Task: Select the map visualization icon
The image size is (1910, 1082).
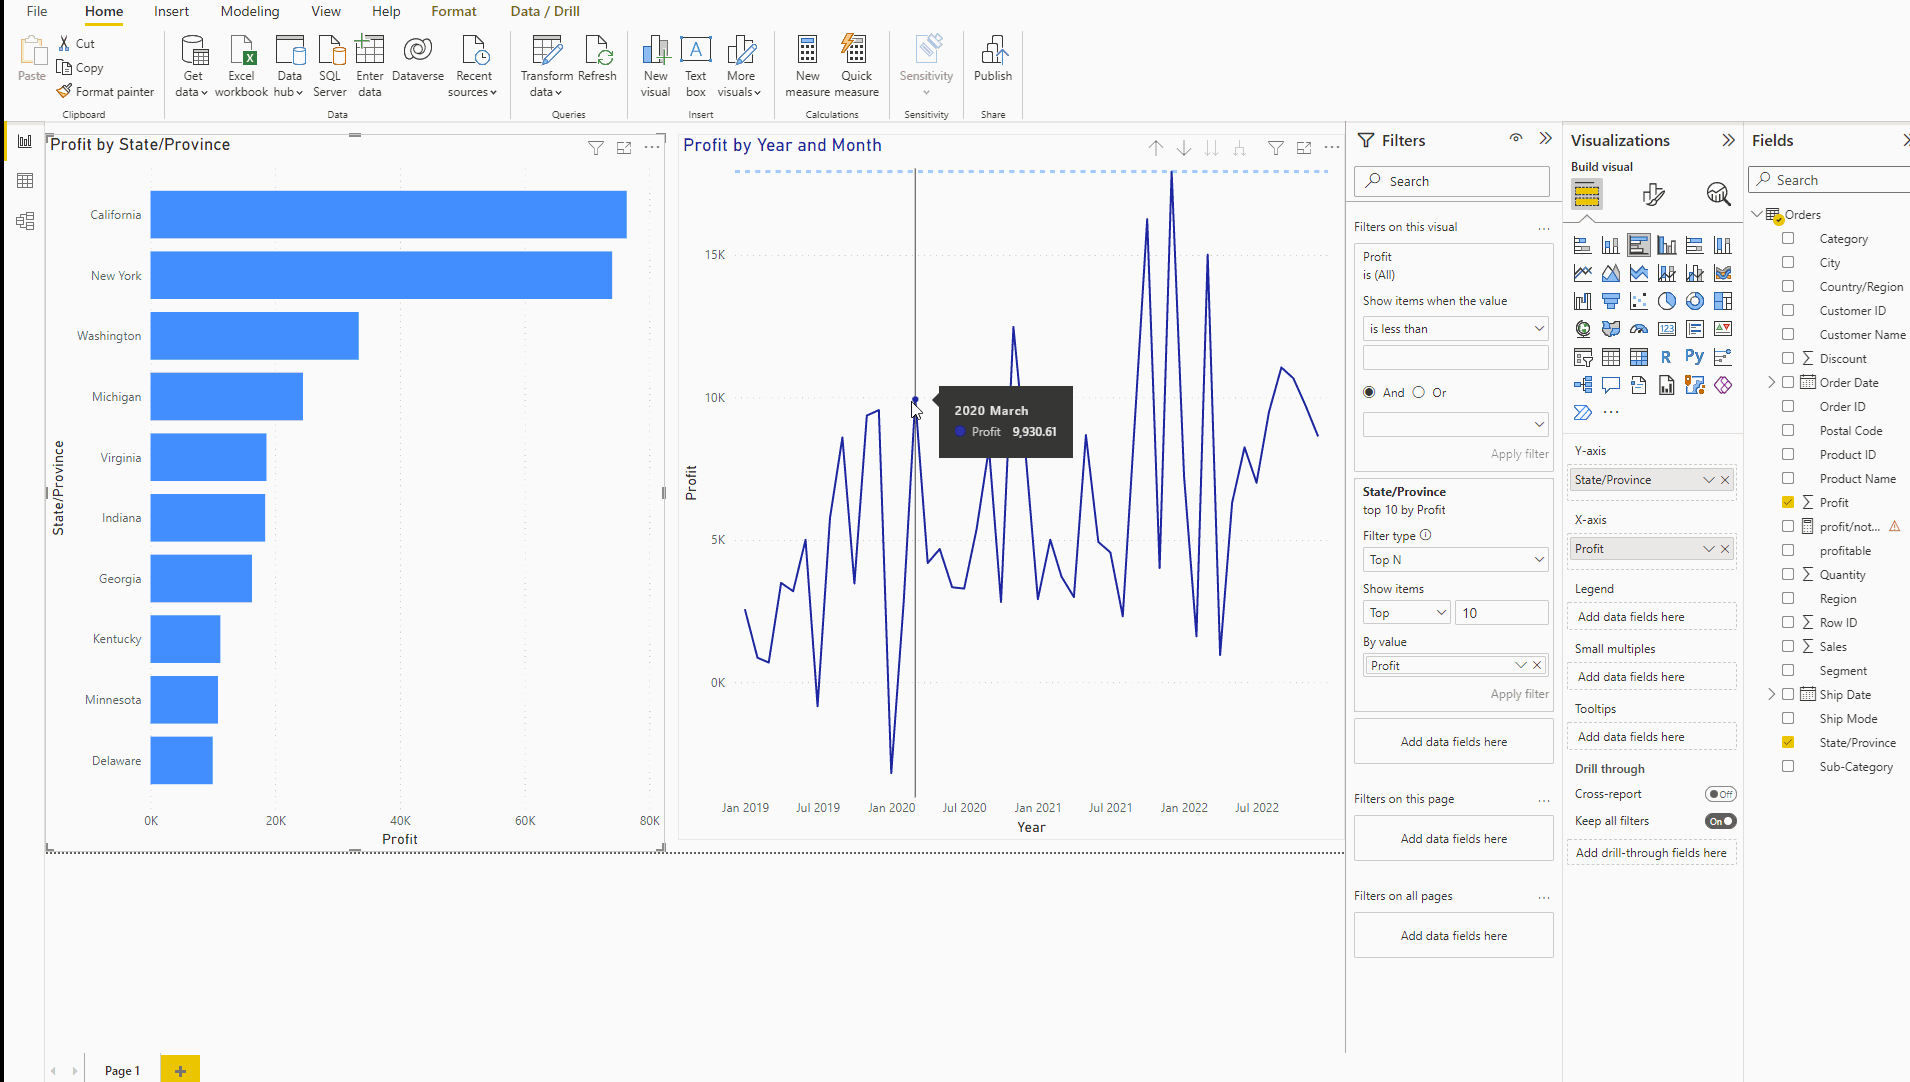Action: [x=1582, y=328]
